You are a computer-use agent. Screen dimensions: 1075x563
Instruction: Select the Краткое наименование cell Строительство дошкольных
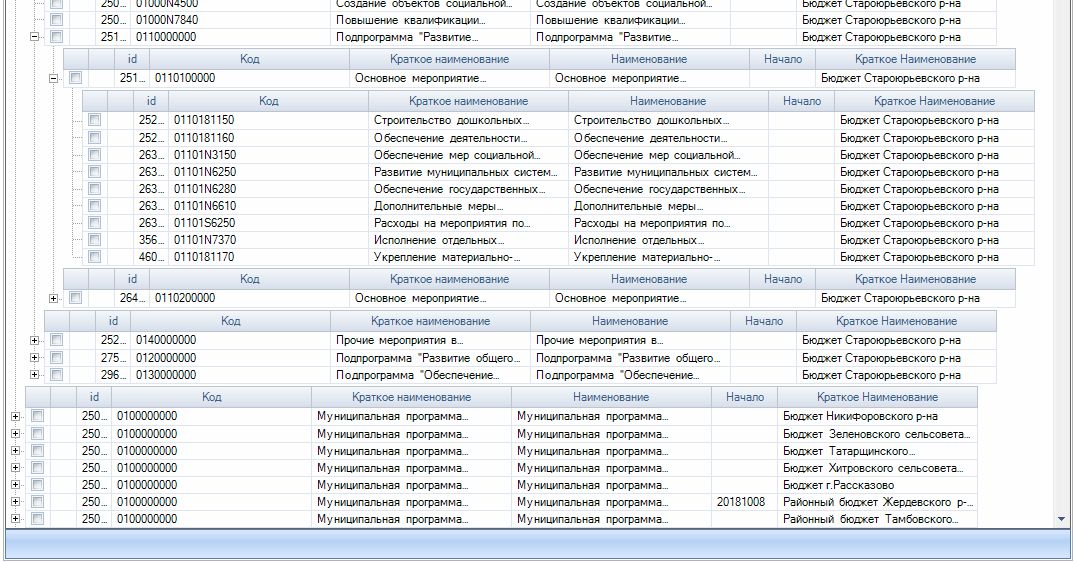click(452, 120)
